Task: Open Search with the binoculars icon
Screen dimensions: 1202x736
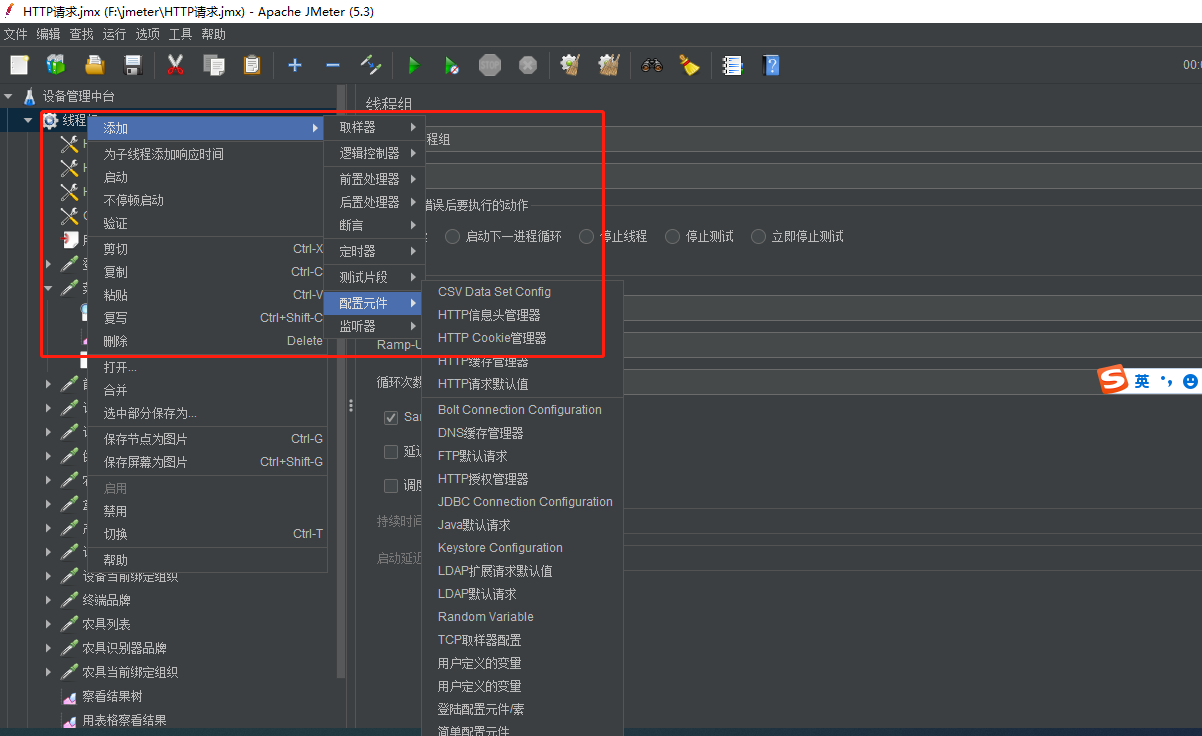Action: click(652, 65)
